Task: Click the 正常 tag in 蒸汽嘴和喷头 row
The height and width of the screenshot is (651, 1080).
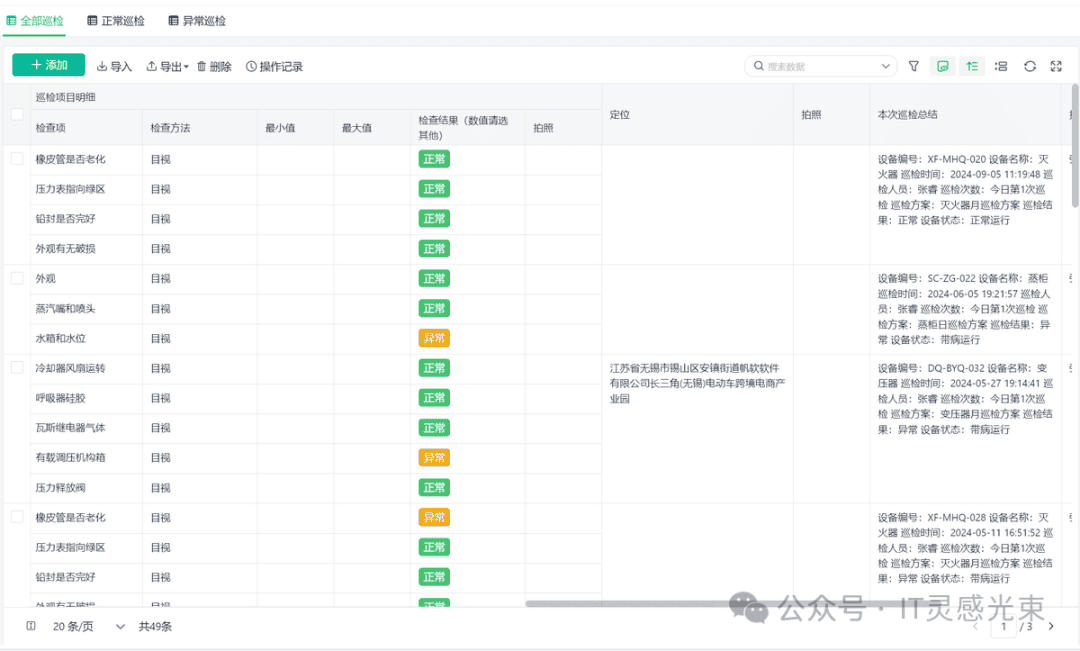Action: (x=434, y=309)
